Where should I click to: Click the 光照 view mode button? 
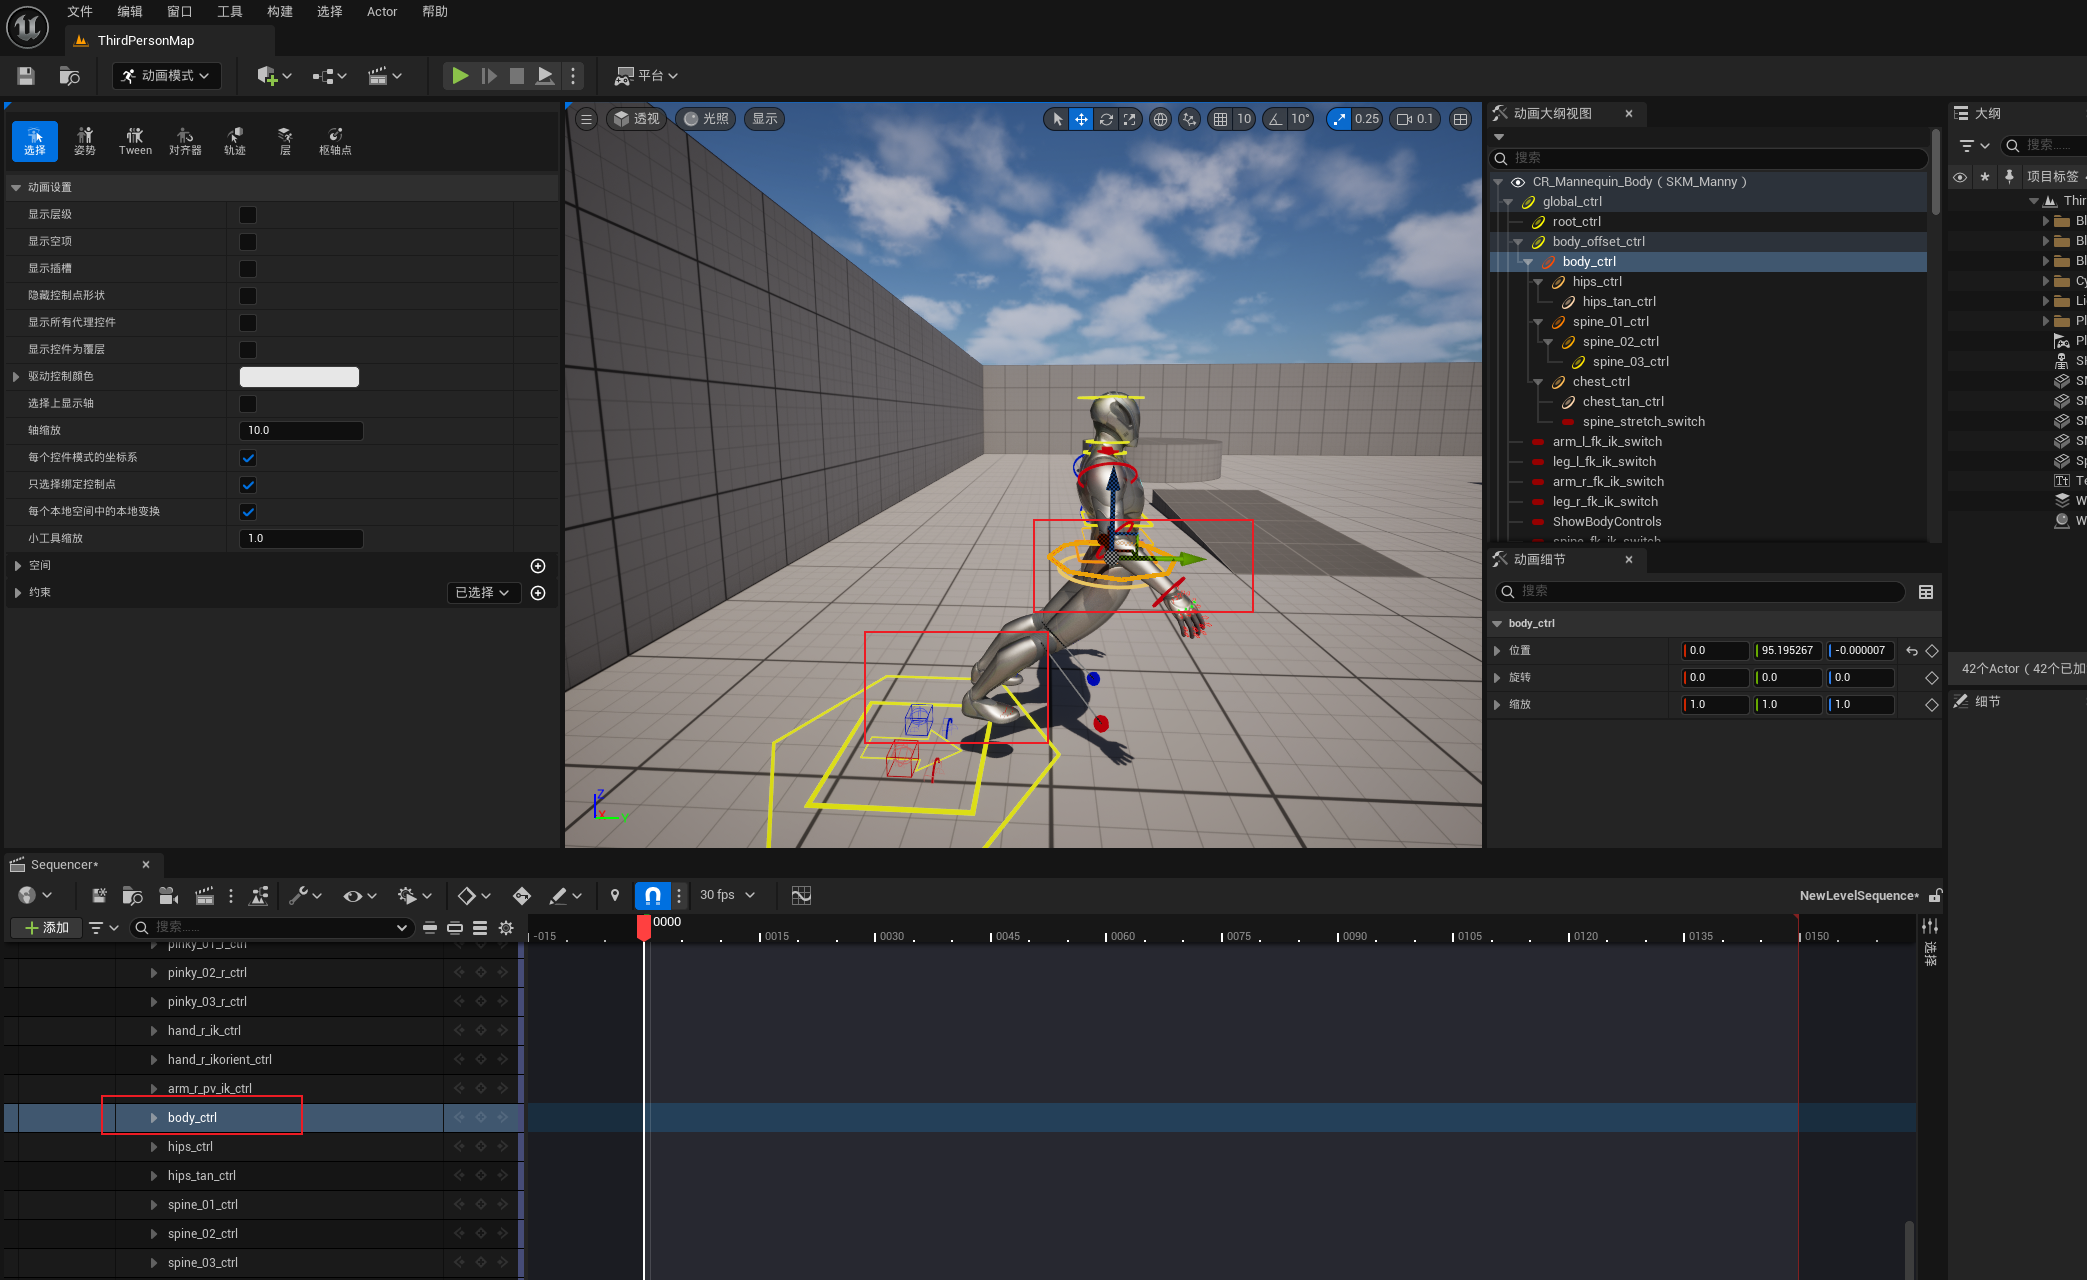pyautogui.click(x=706, y=119)
